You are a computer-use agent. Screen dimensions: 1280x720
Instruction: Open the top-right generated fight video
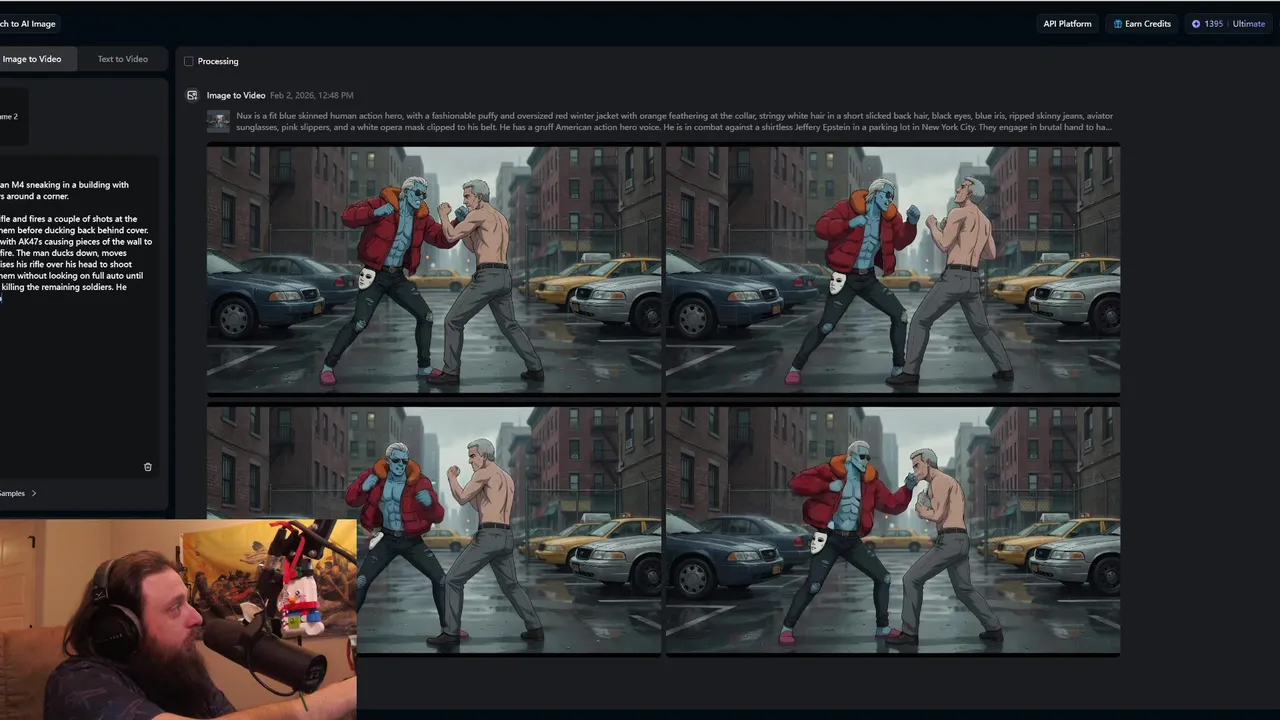click(892, 270)
